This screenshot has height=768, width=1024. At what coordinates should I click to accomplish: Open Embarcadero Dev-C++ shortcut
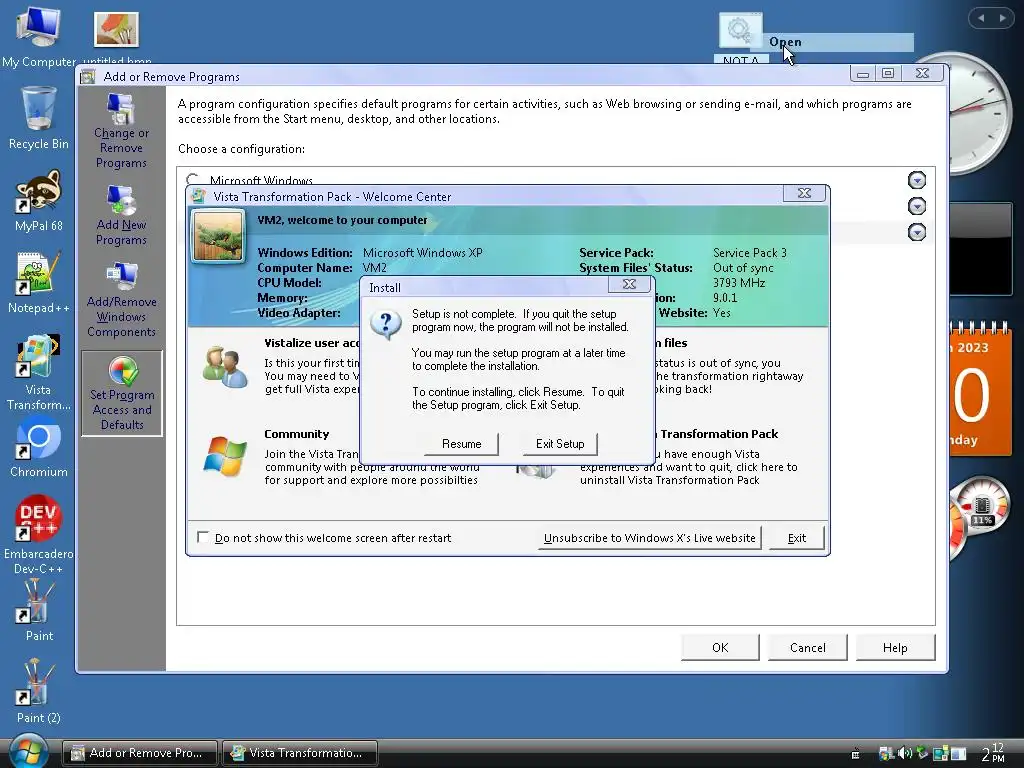tap(39, 536)
